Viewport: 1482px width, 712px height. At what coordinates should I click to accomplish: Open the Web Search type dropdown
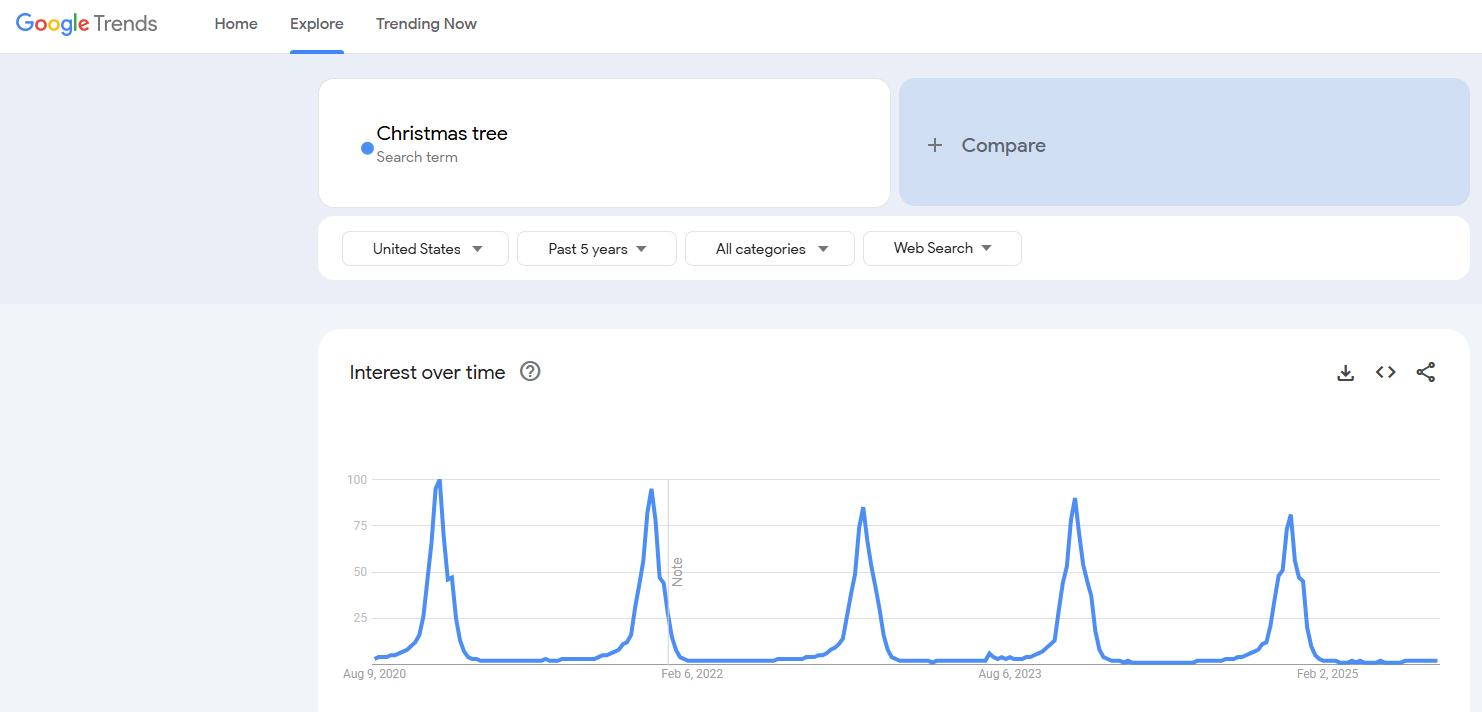point(941,248)
